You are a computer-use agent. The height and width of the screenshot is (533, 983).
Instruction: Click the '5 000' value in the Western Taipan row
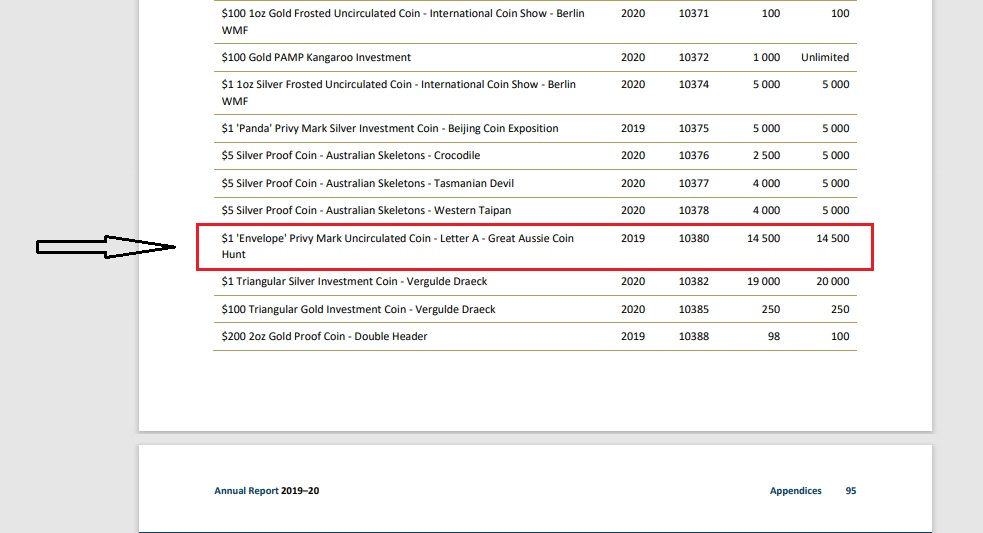[836, 211]
